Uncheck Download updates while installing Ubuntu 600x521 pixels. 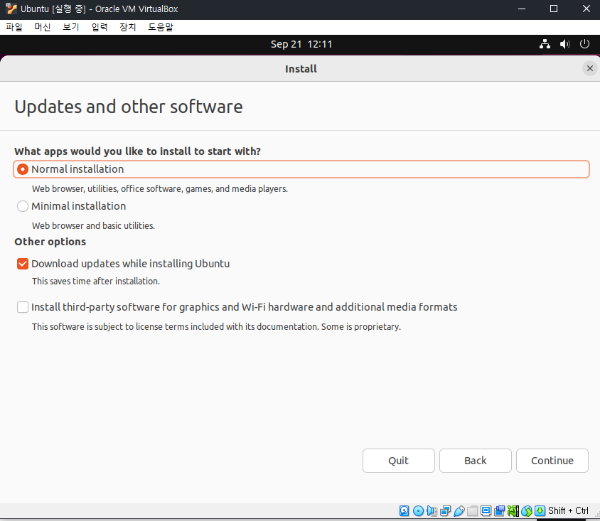[x=23, y=264]
